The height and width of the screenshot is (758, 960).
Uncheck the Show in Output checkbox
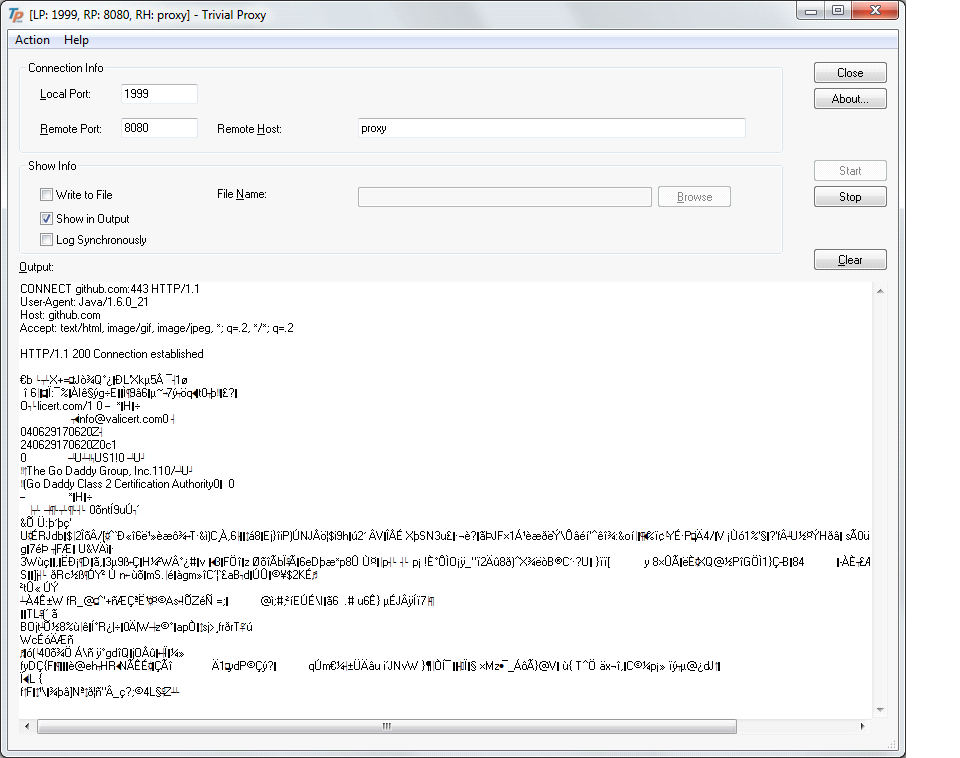click(47, 219)
